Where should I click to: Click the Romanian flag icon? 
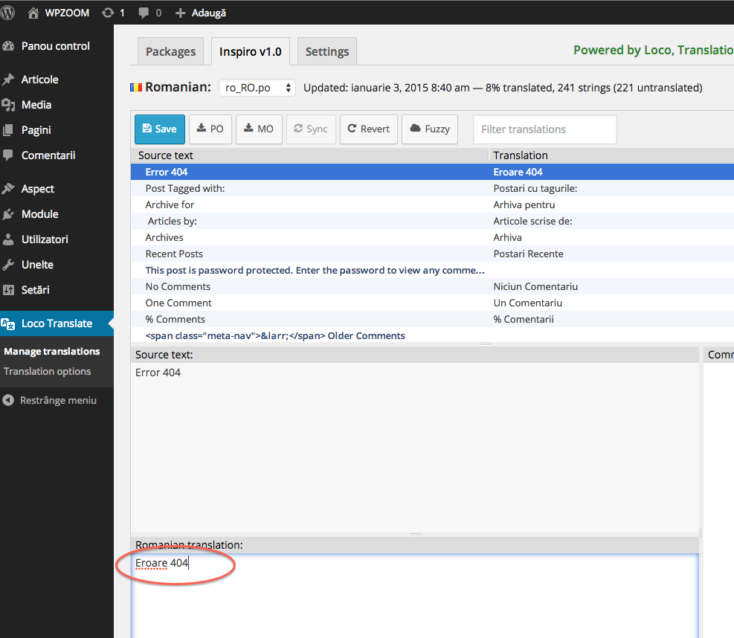coord(136,87)
